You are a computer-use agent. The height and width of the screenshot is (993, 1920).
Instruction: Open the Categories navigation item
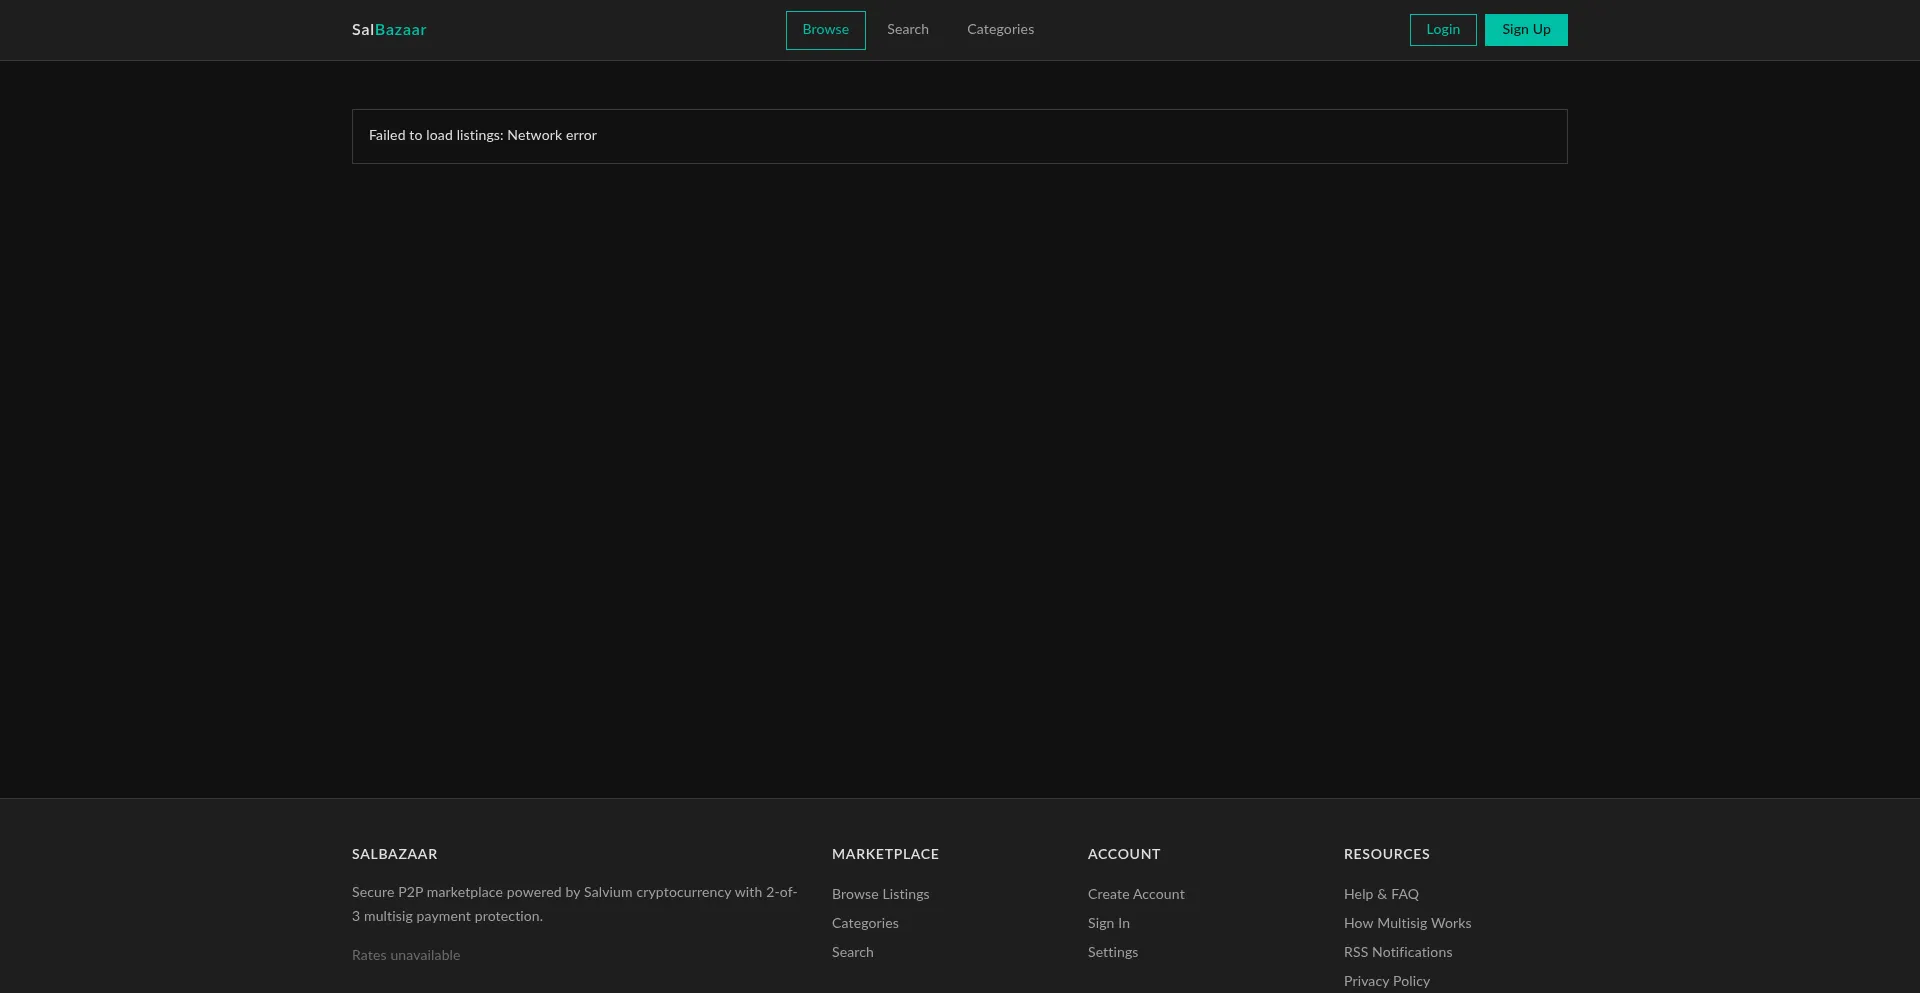pos(1000,30)
